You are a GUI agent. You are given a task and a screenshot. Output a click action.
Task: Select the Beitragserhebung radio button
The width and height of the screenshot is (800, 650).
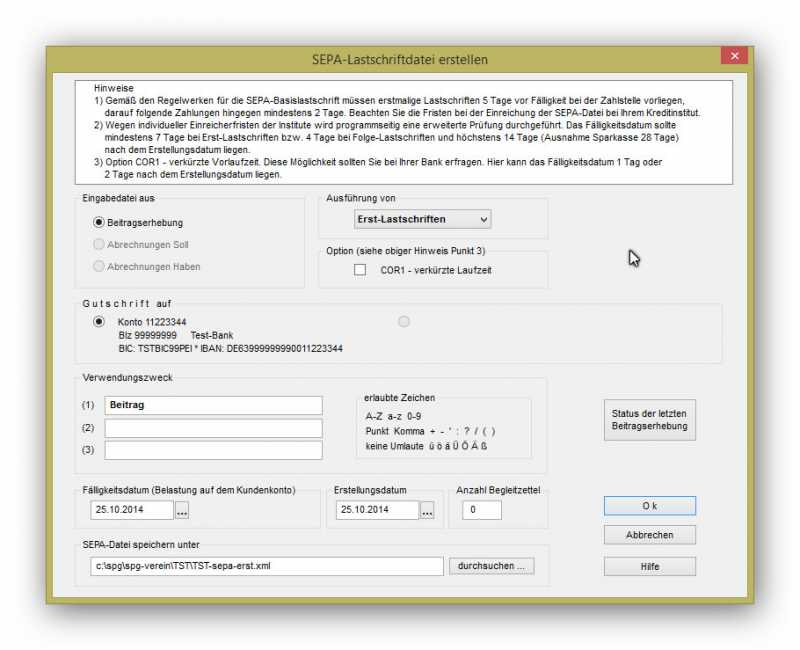pyautogui.click(x=99, y=222)
